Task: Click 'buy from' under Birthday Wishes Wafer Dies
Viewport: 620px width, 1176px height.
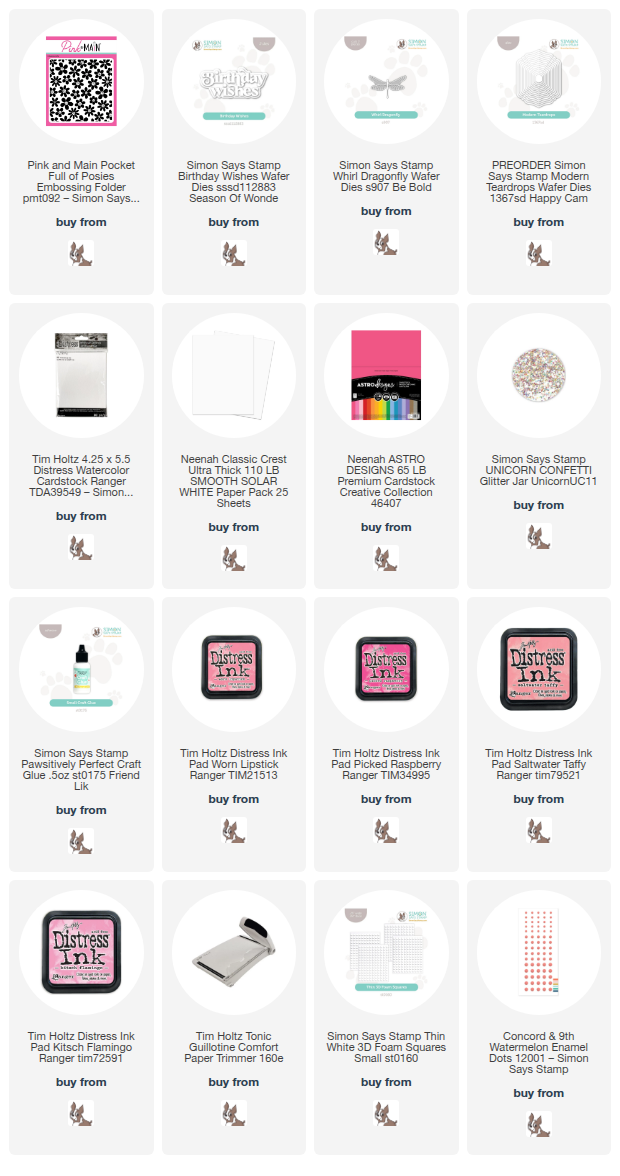Action: [234, 222]
